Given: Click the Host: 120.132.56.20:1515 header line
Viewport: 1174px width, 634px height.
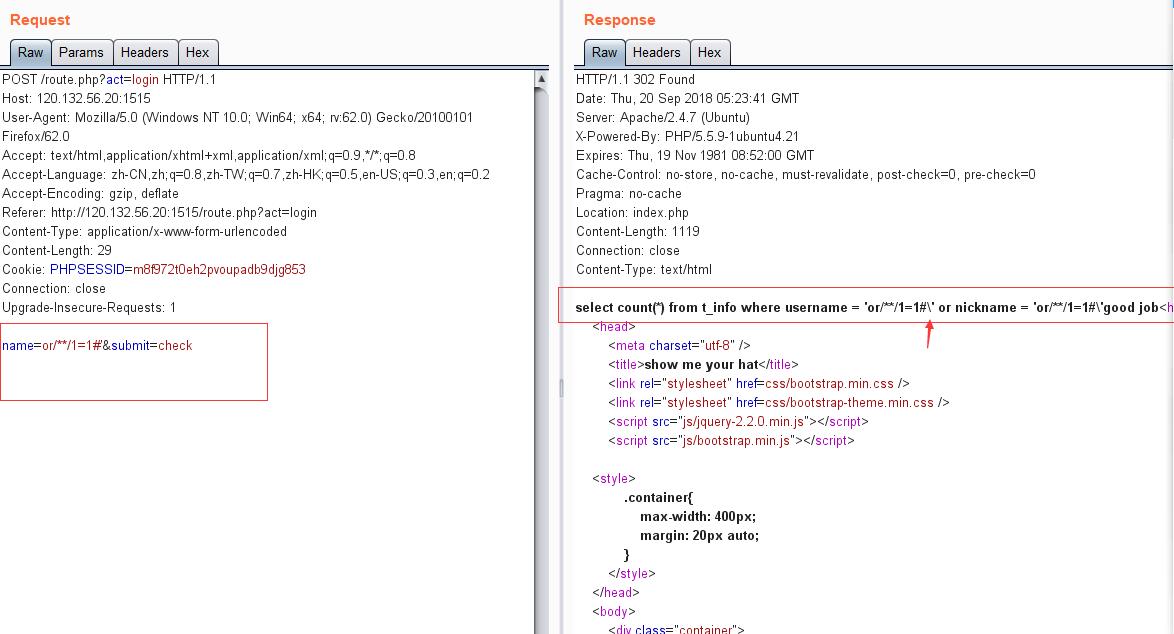Looking at the screenshot, I should pos(76,98).
